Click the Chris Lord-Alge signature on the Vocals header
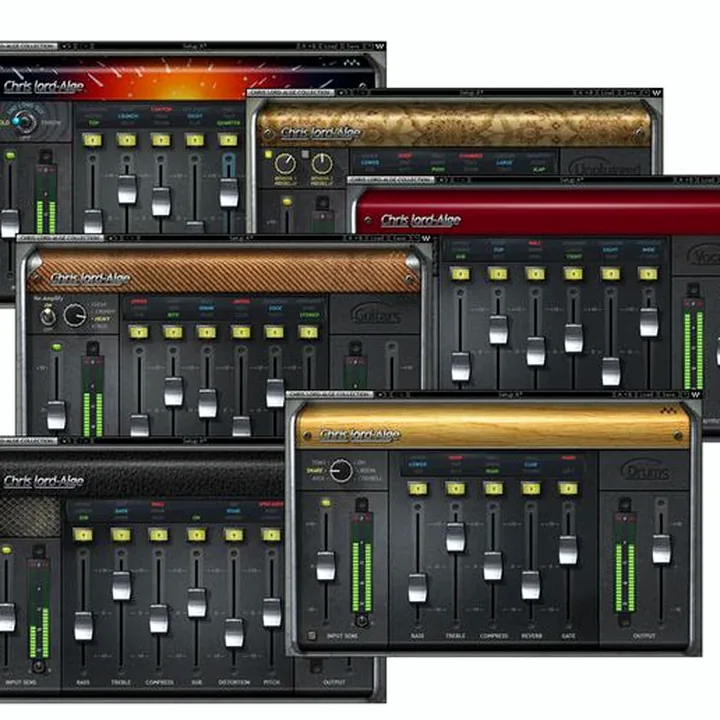Viewport: 720px width, 720px height. (x=421, y=220)
